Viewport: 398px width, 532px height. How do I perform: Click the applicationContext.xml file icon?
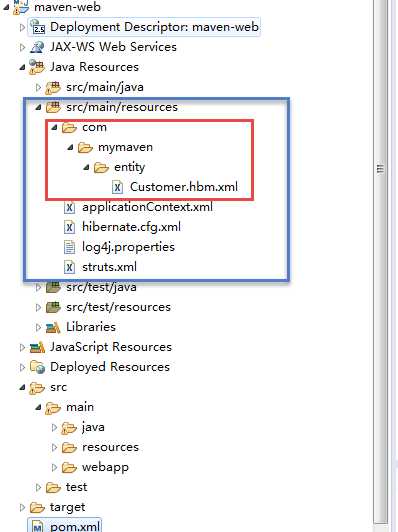pos(69,207)
